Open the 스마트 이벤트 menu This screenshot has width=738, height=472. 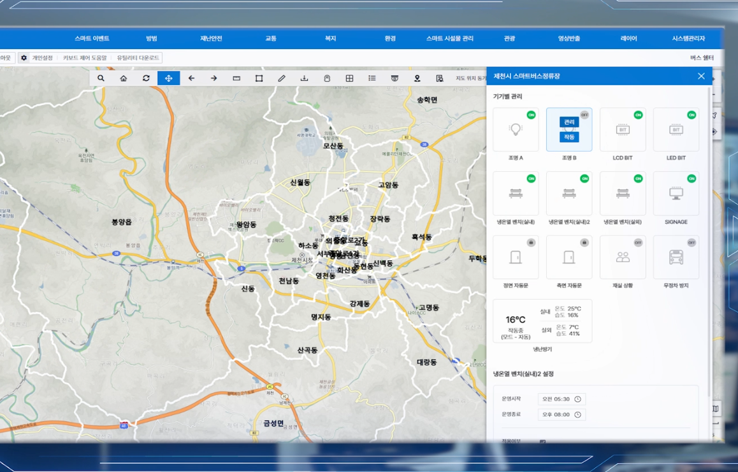point(92,39)
